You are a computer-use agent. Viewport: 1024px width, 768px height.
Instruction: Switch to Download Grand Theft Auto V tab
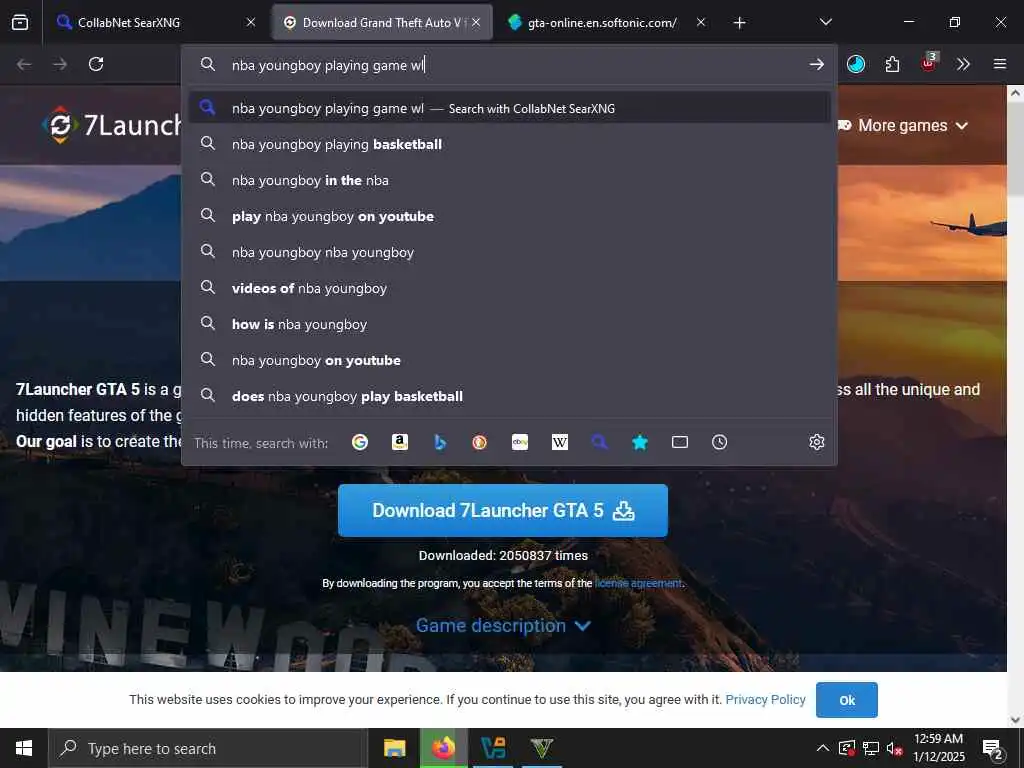tap(381, 22)
